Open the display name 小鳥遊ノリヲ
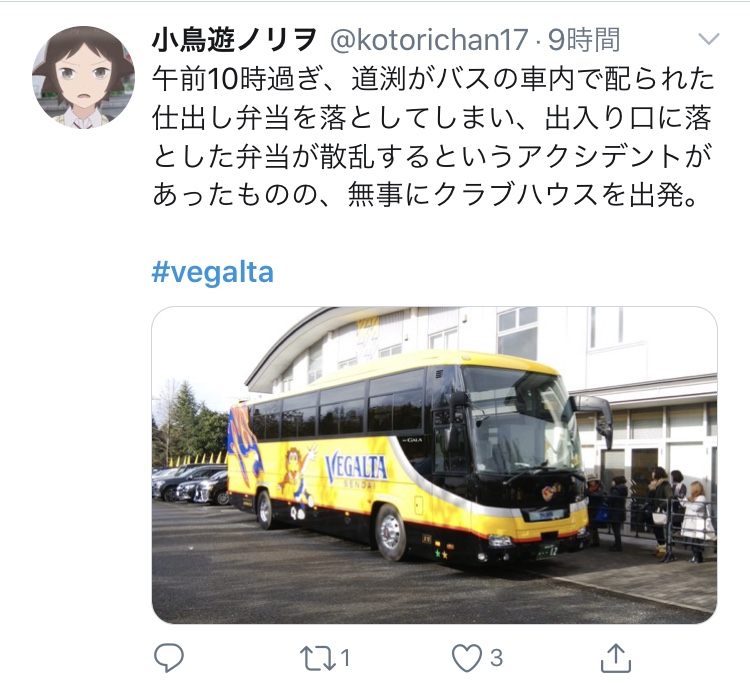The image size is (750, 689). (x=234, y=40)
